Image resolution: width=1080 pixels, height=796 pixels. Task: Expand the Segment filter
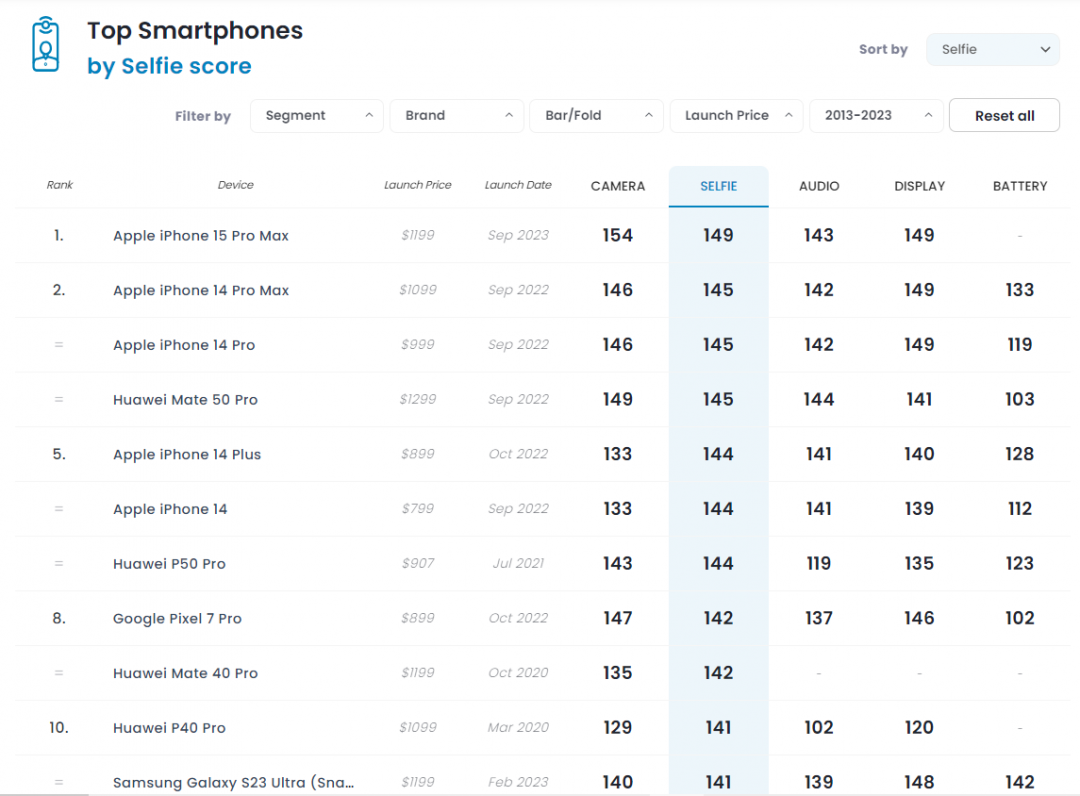tap(317, 115)
